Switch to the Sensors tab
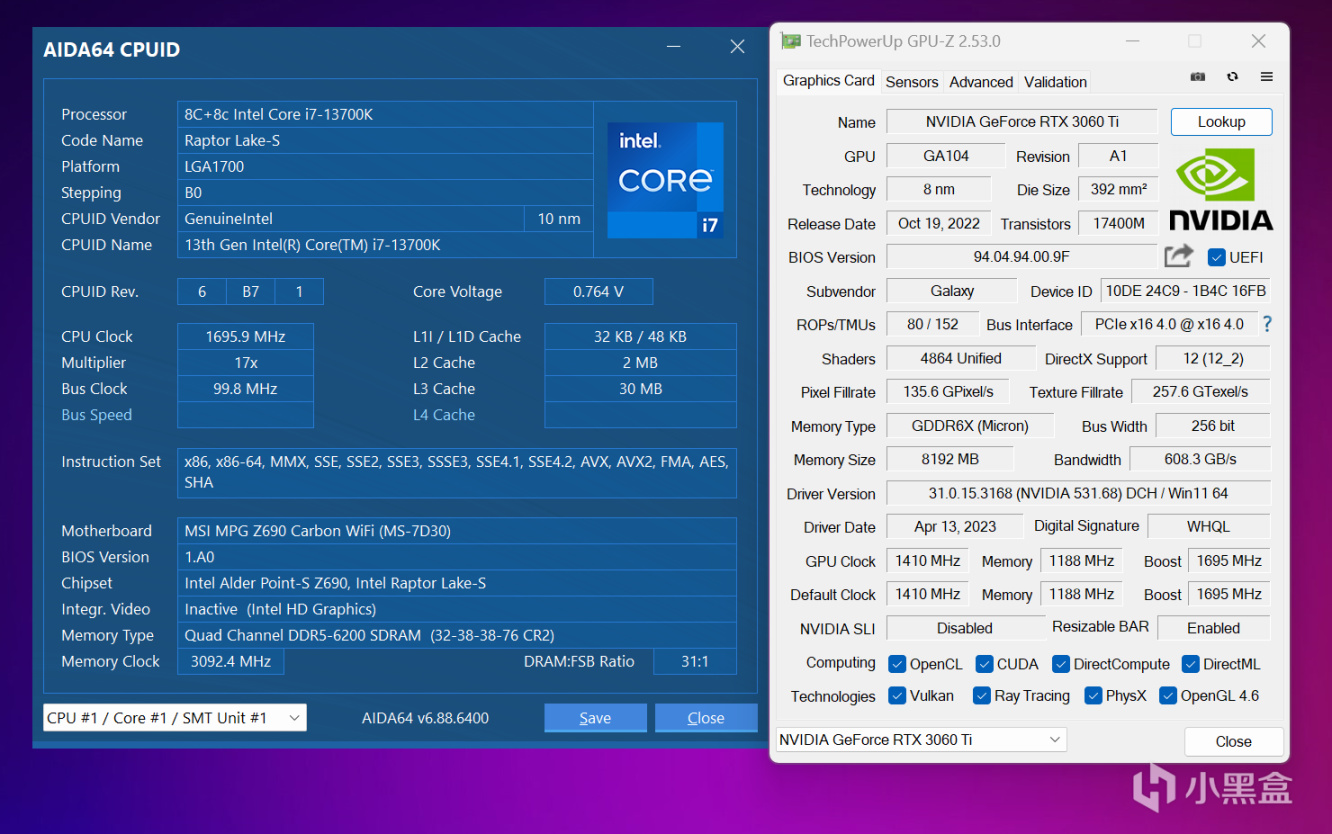Image resolution: width=1332 pixels, height=834 pixels. (x=911, y=82)
